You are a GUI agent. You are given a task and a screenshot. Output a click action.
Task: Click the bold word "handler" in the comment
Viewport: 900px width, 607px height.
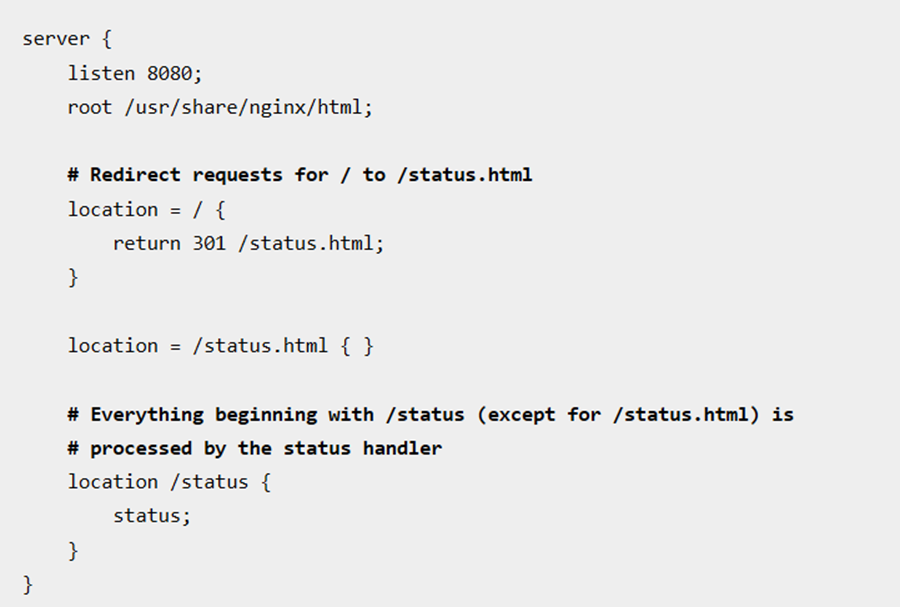pos(402,448)
